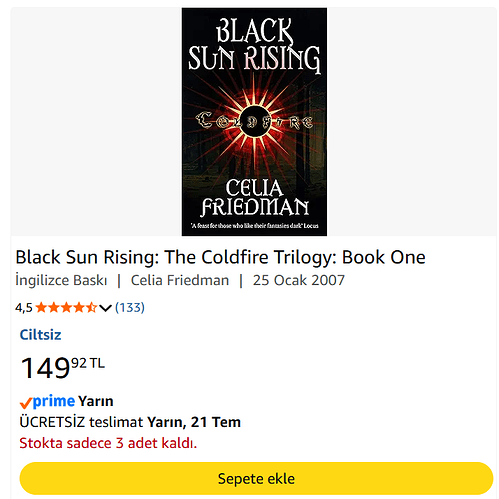The height and width of the screenshot is (499, 499).
Task: Click the half-filled fifth star
Action: tap(91, 307)
